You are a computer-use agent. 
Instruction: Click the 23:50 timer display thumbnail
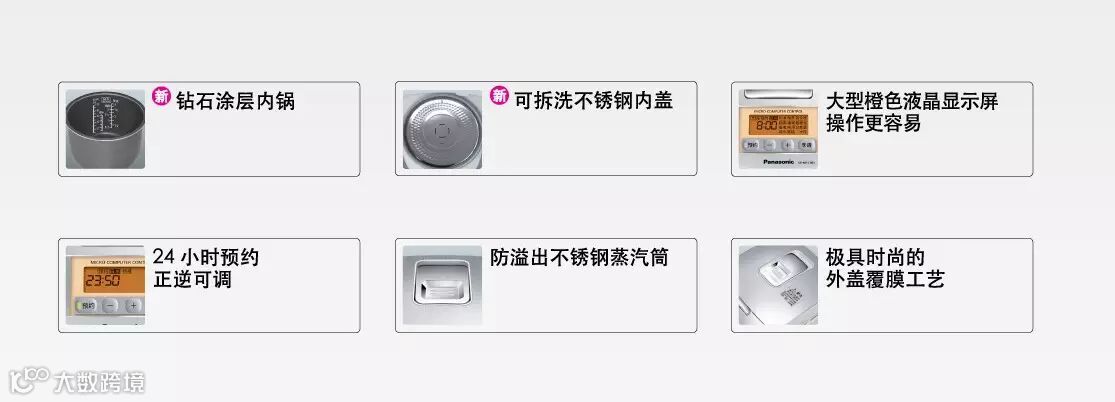(x=105, y=285)
